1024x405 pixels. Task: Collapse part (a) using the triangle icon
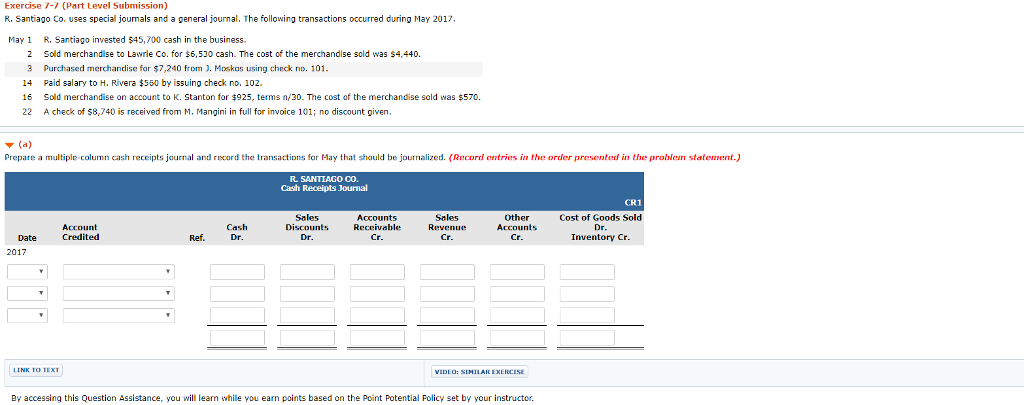click(9, 143)
